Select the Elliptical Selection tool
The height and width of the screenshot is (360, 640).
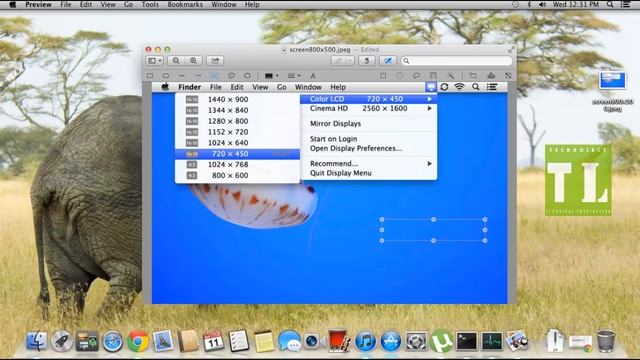tap(400, 76)
